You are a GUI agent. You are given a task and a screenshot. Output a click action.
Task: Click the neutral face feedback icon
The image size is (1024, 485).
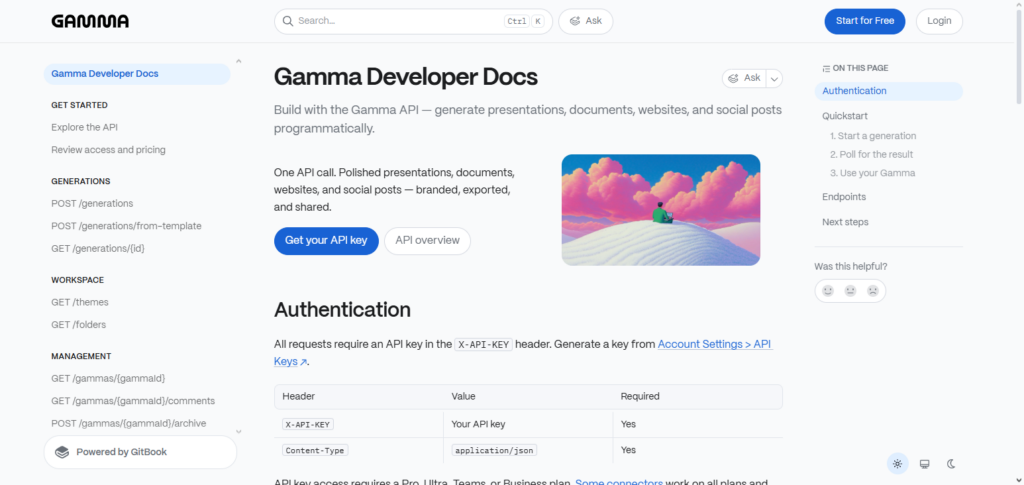coord(850,290)
